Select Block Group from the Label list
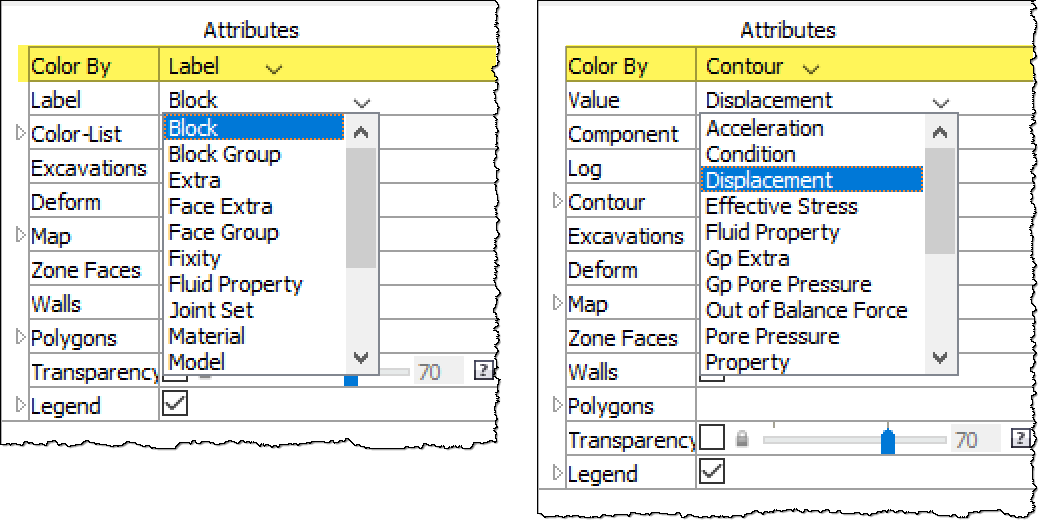 (225, 154)
